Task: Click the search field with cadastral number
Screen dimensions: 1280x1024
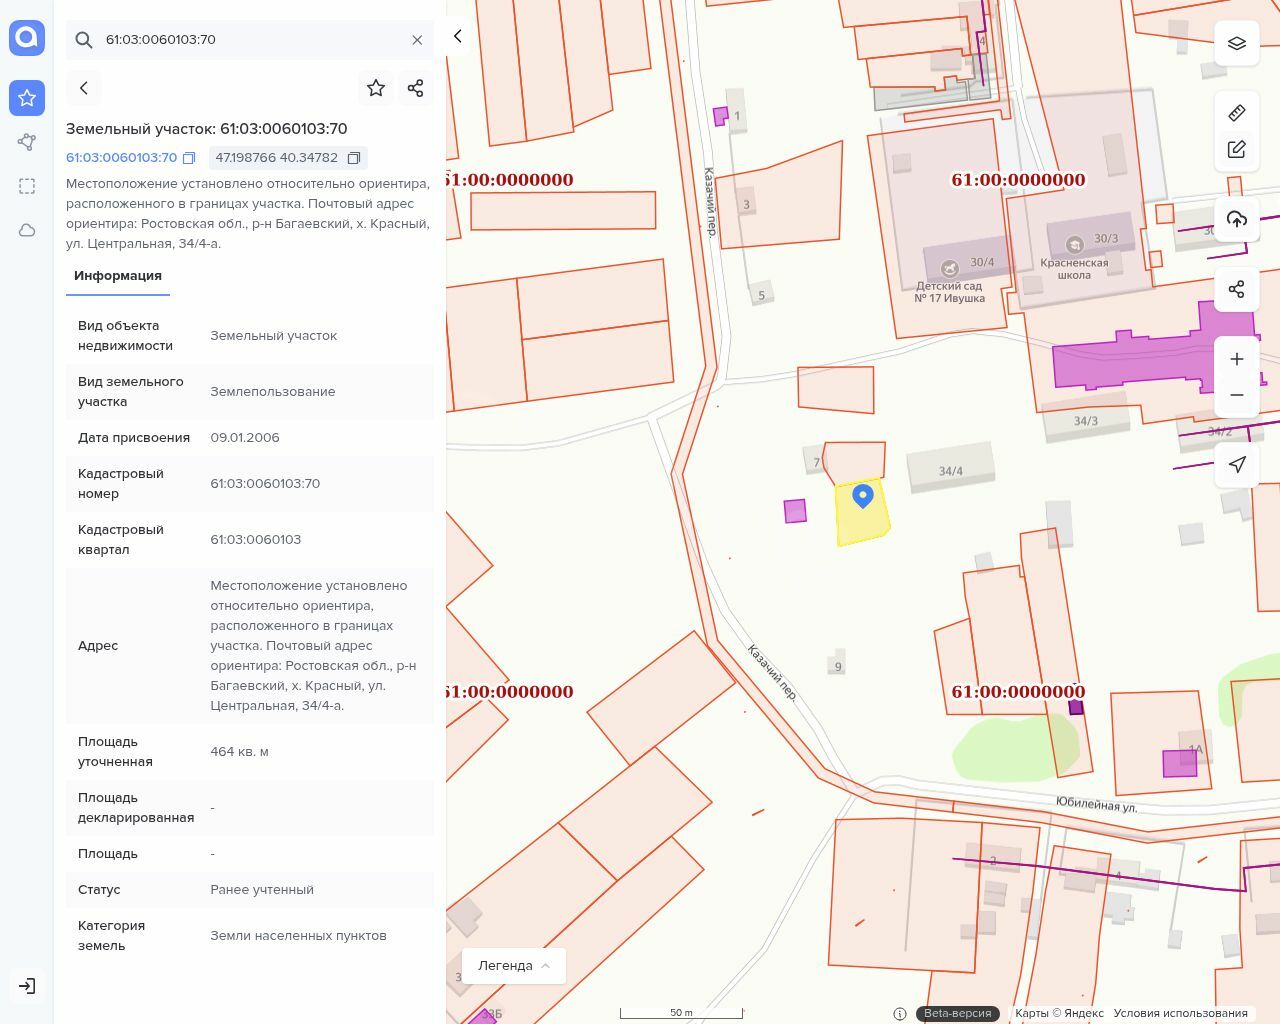Action: coord(250,40)
